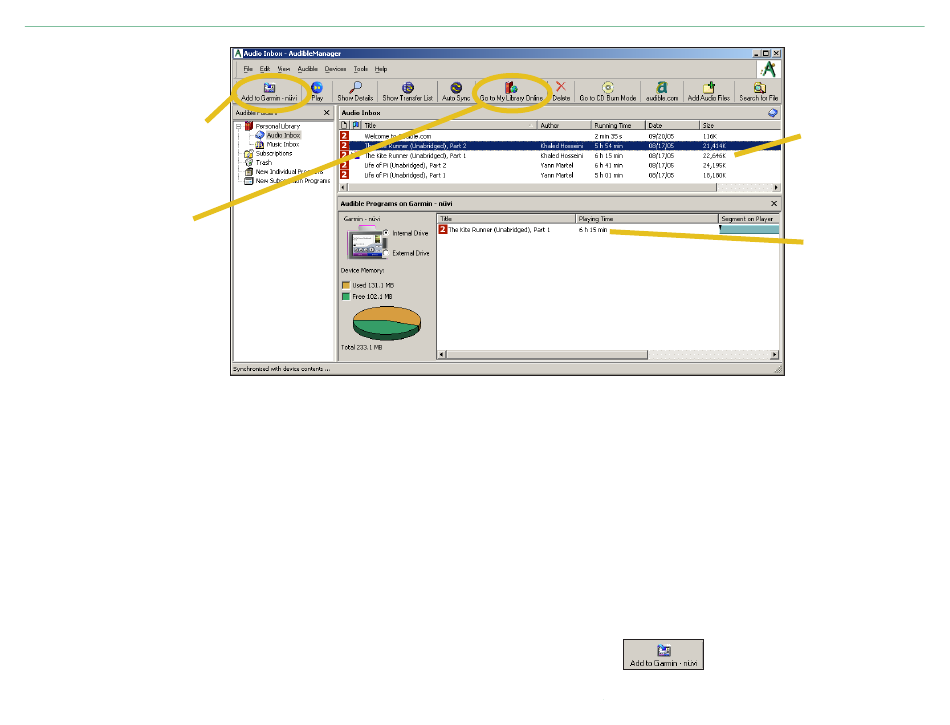Click the Segment on Player column header

pyautogui.click(x=749, y=219)
